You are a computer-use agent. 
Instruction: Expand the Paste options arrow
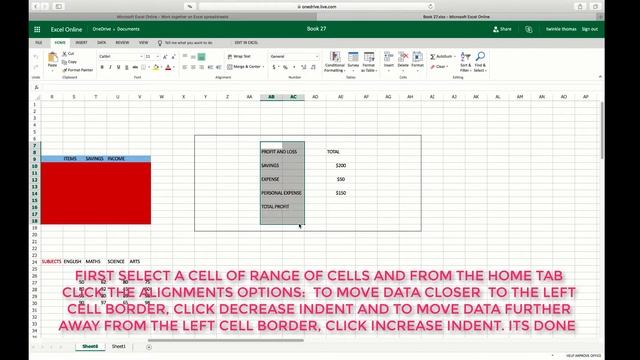click(53, 71)
